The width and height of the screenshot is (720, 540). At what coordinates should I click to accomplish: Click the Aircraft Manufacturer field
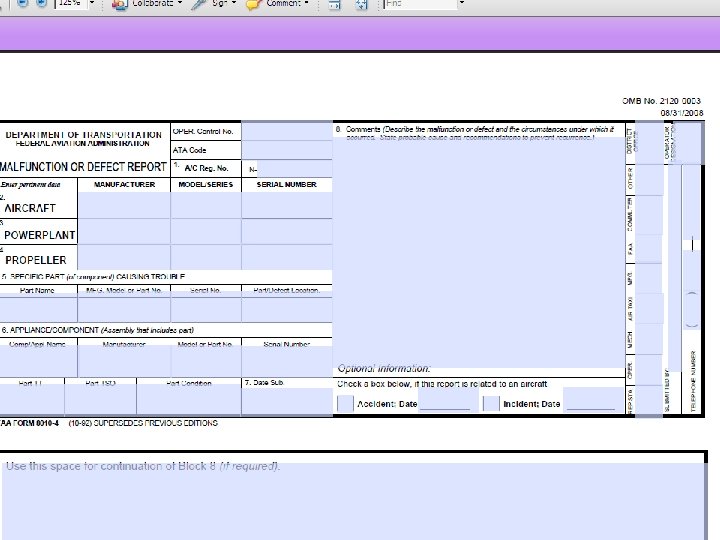[x=124, y=205]
